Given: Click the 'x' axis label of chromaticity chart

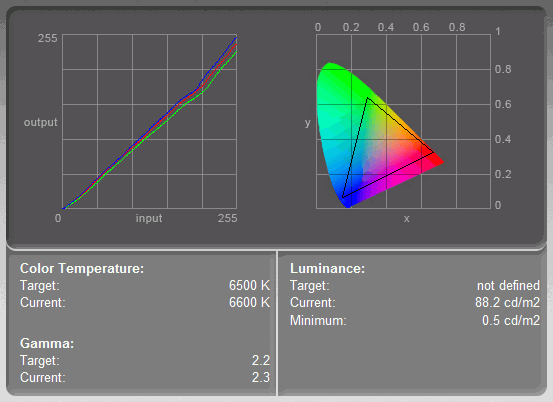Looking at the screenshot, I should tap(407, 219).
